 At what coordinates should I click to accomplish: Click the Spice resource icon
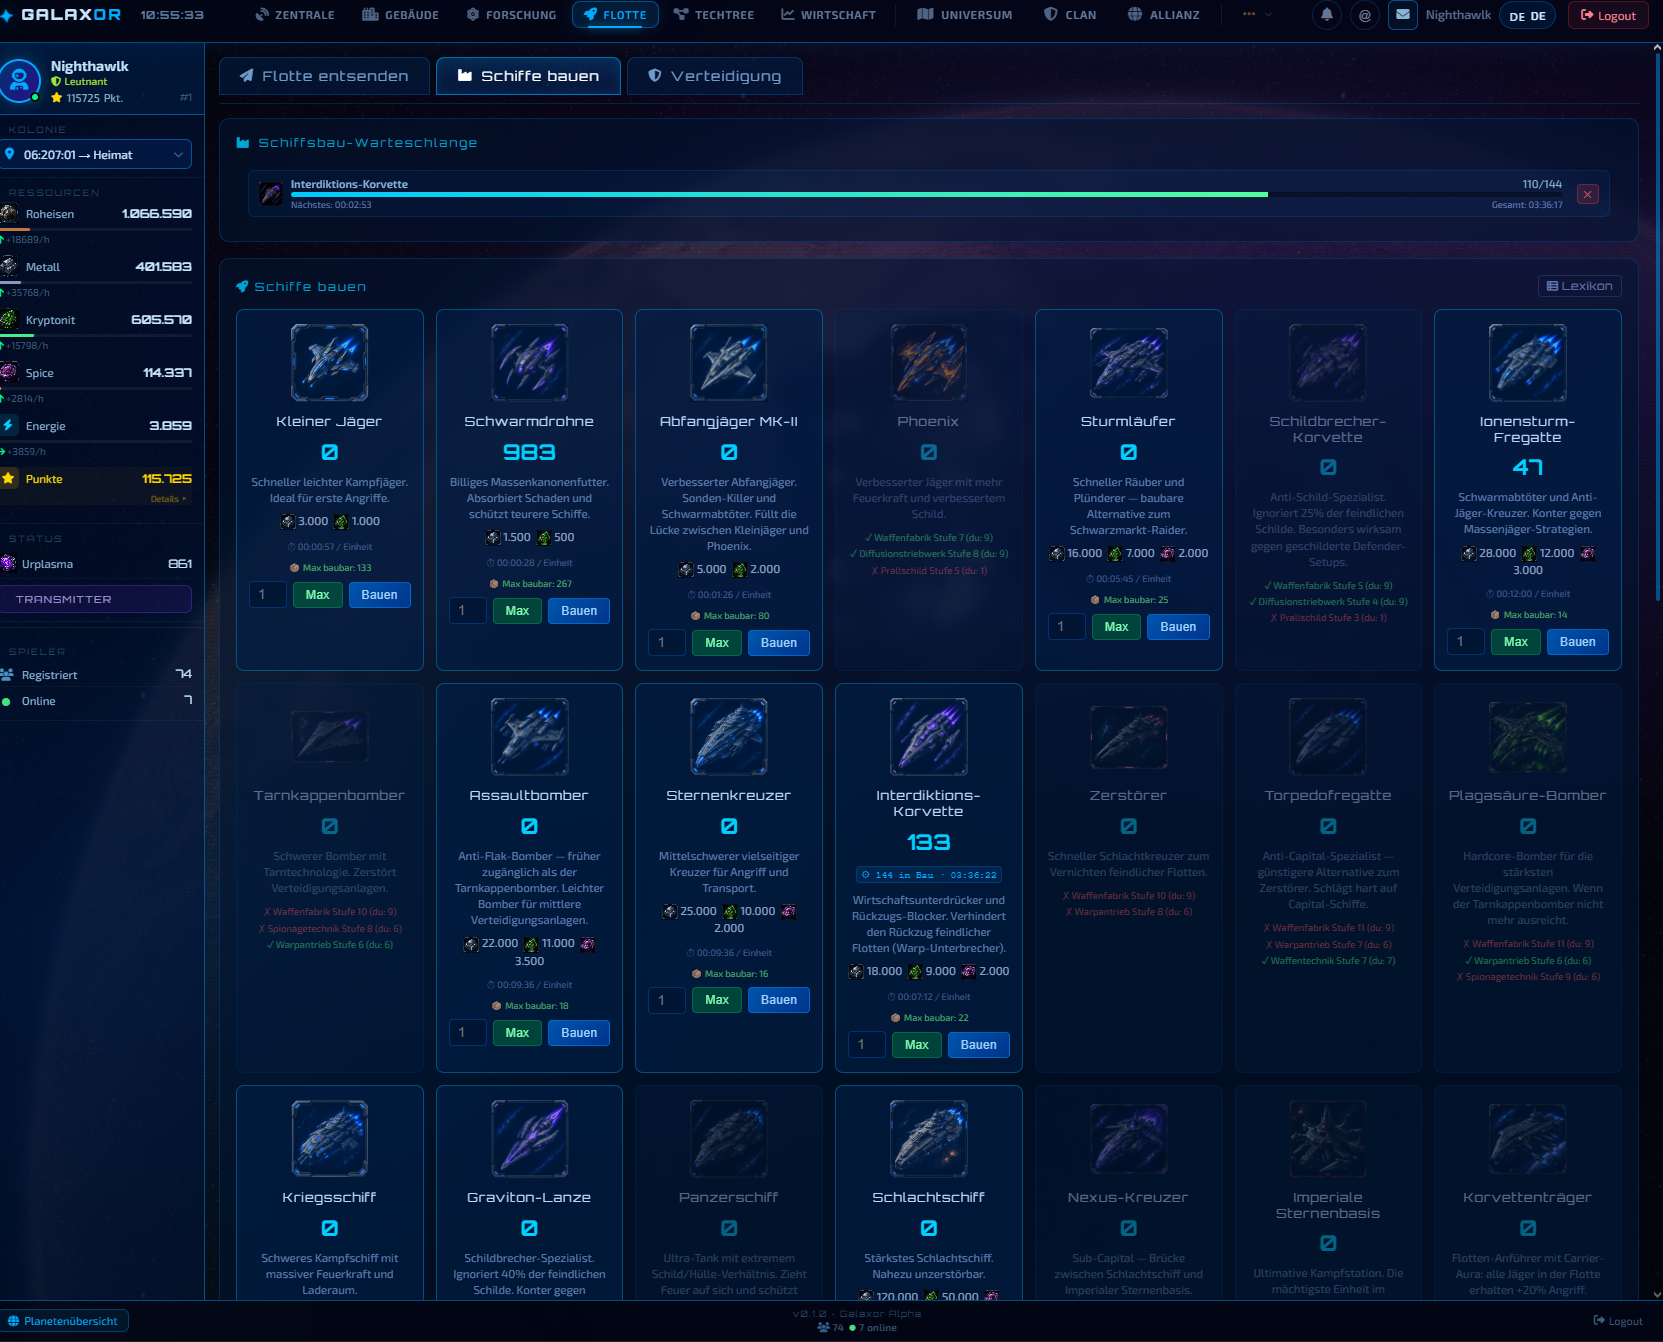(10, 372)
